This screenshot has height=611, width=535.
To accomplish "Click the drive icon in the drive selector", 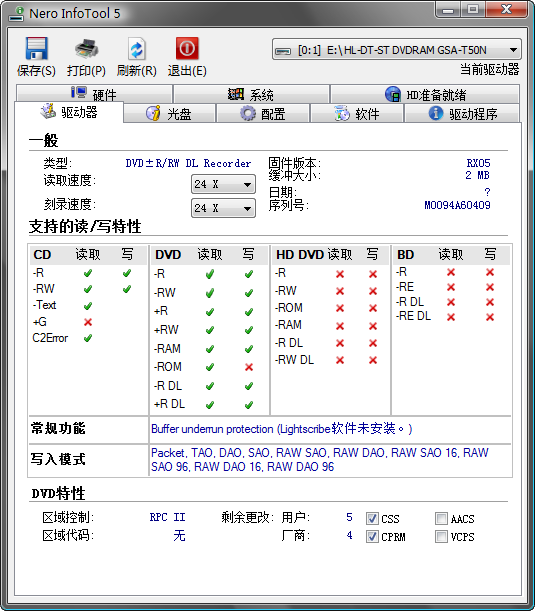I will [x=283, y=51].
